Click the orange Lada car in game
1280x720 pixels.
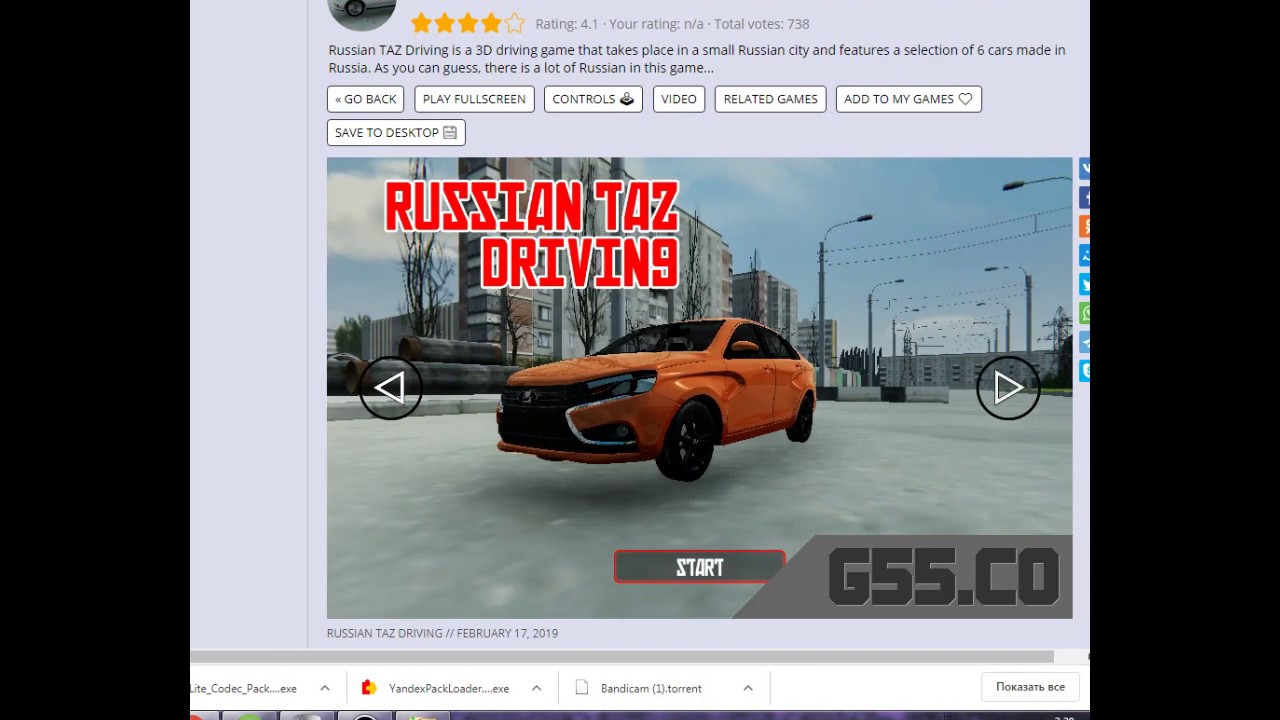coord(656,398)
